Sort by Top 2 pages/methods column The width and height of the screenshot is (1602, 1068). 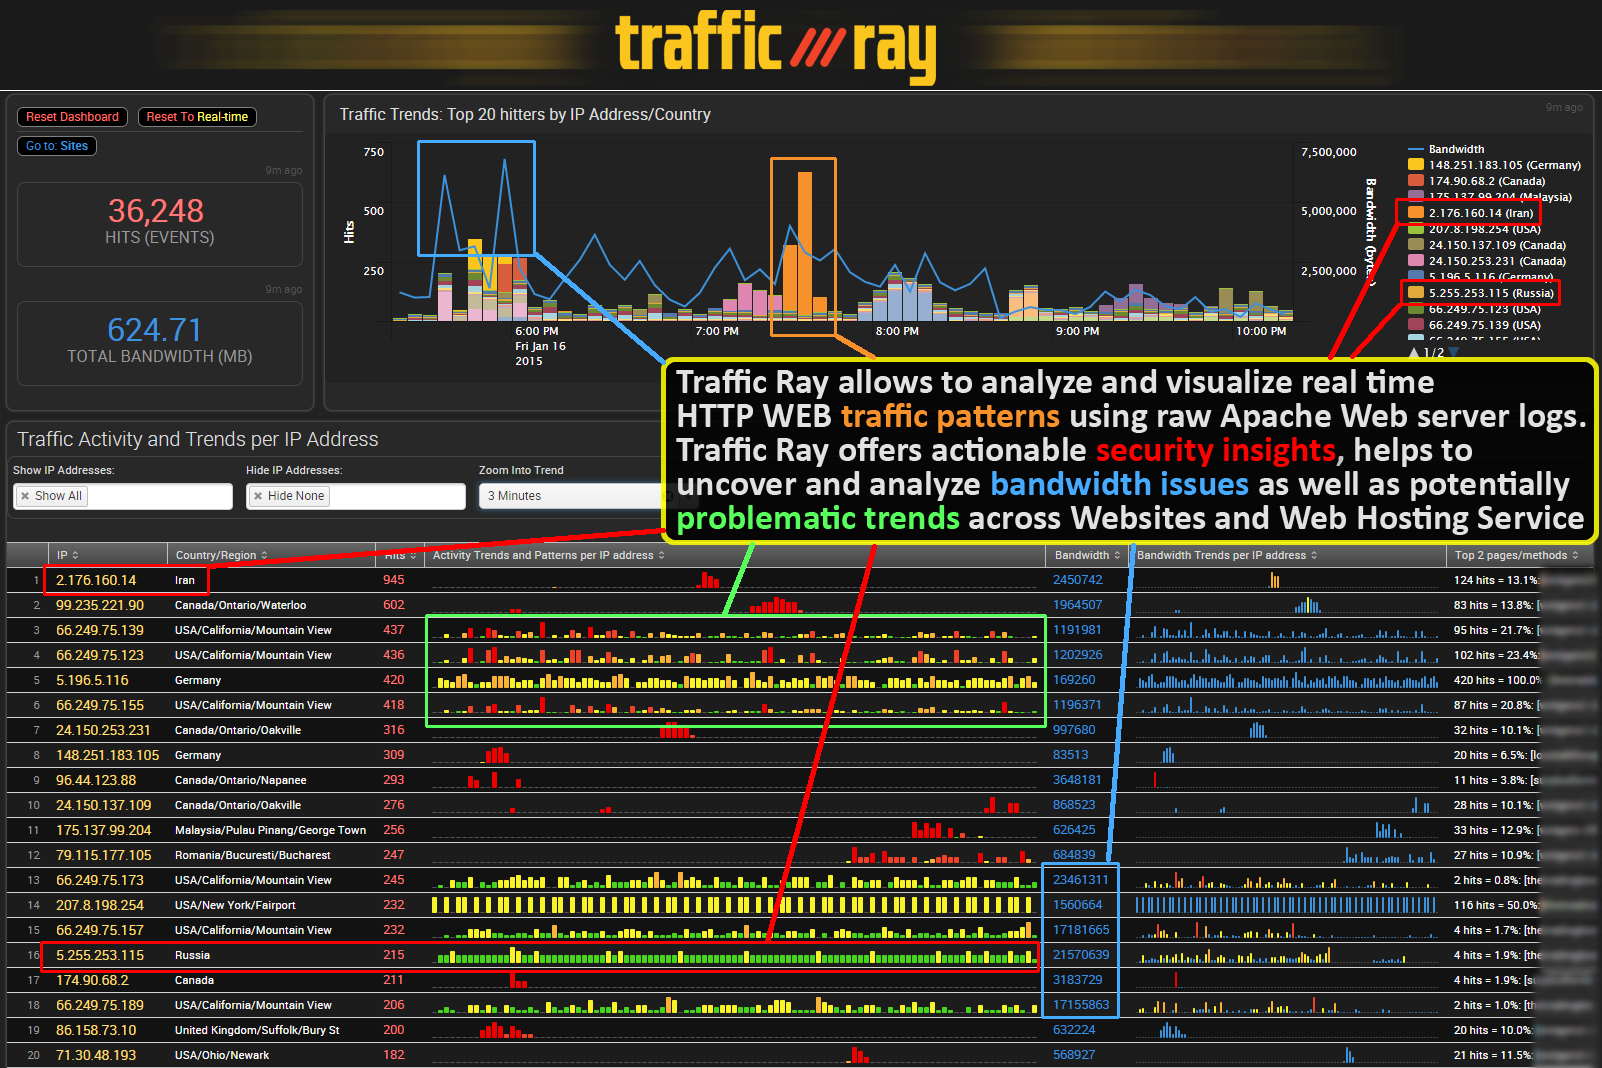click(1517, 555)
